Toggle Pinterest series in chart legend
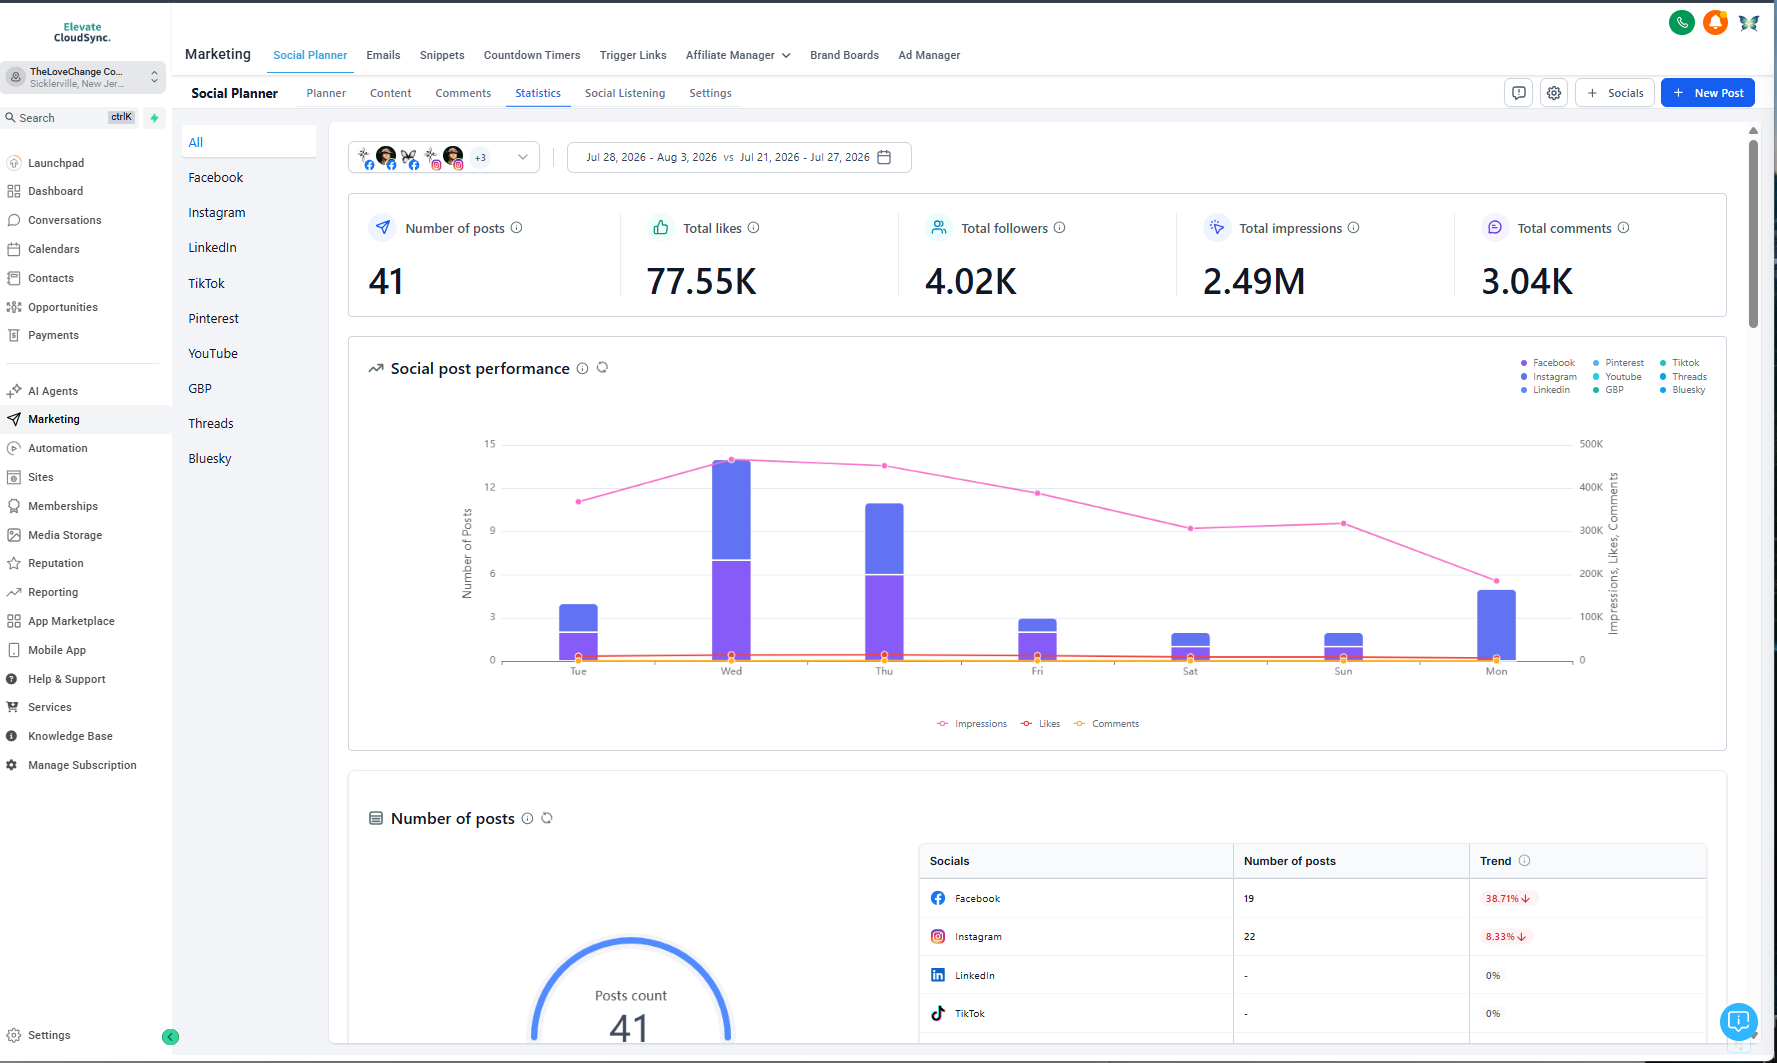The height and width of the screenshot is (1063, 1777). point(1618,363)
